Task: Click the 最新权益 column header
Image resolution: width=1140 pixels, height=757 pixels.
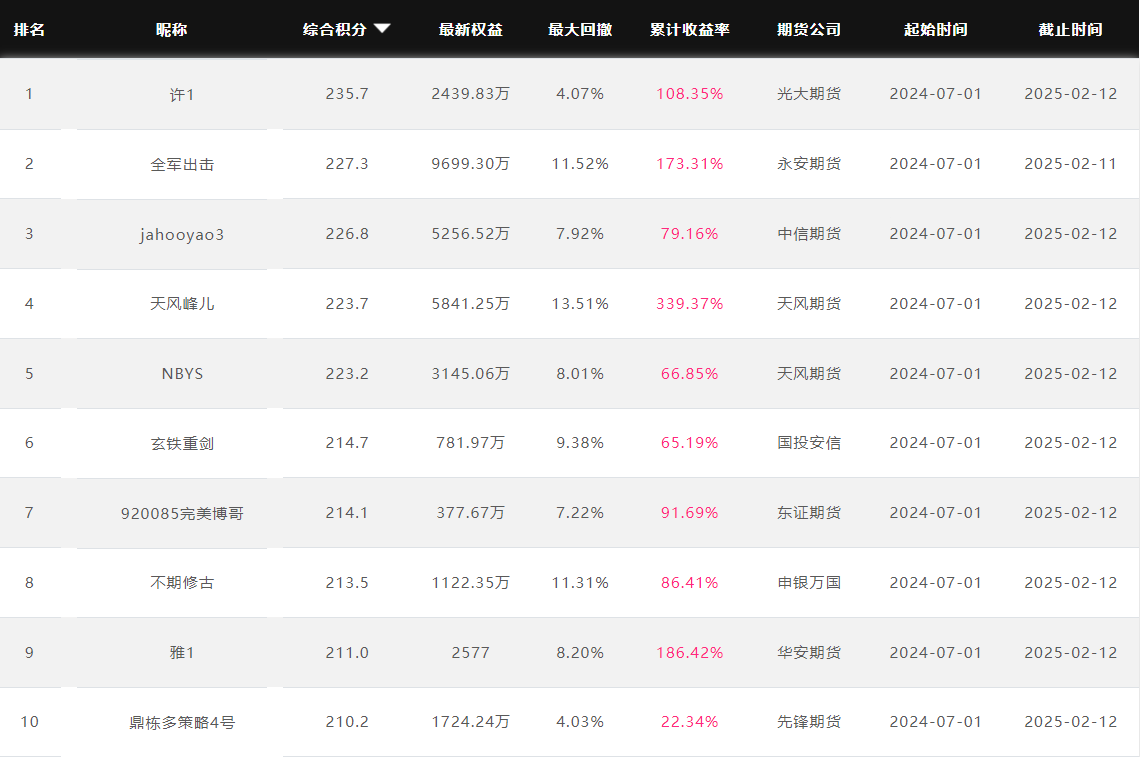Action: click(x=470, y=30)
